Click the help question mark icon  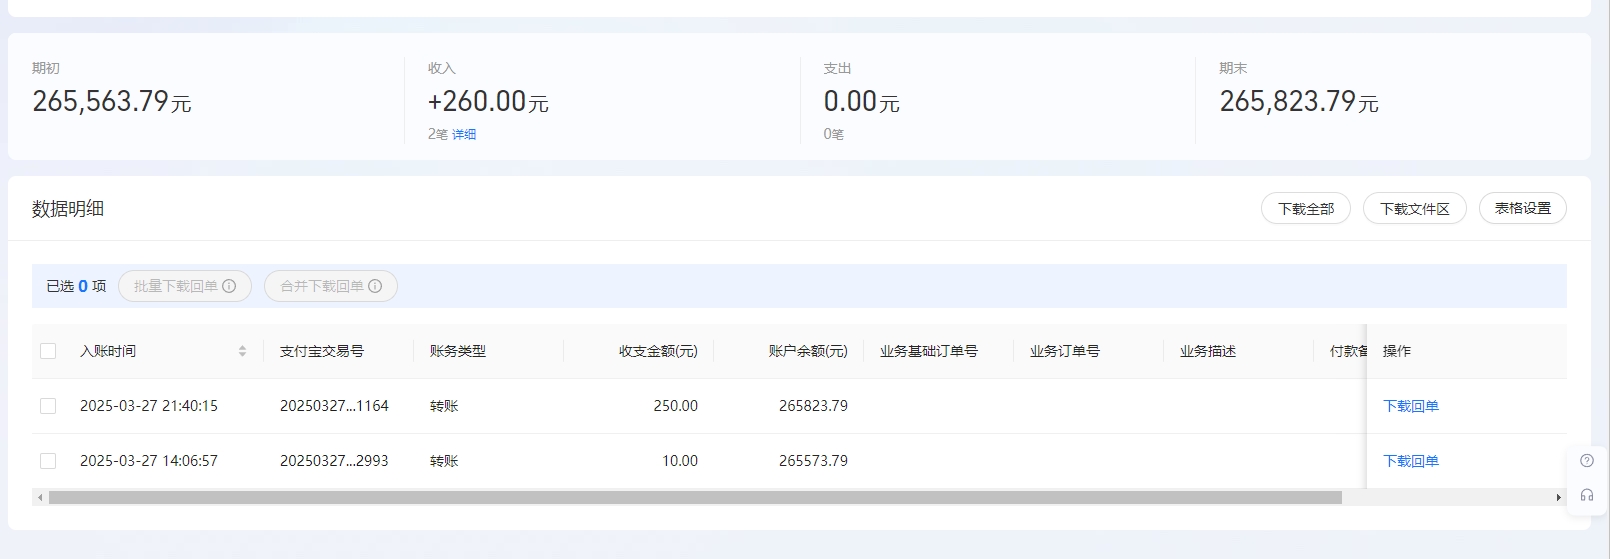[x=1587, y=461]
